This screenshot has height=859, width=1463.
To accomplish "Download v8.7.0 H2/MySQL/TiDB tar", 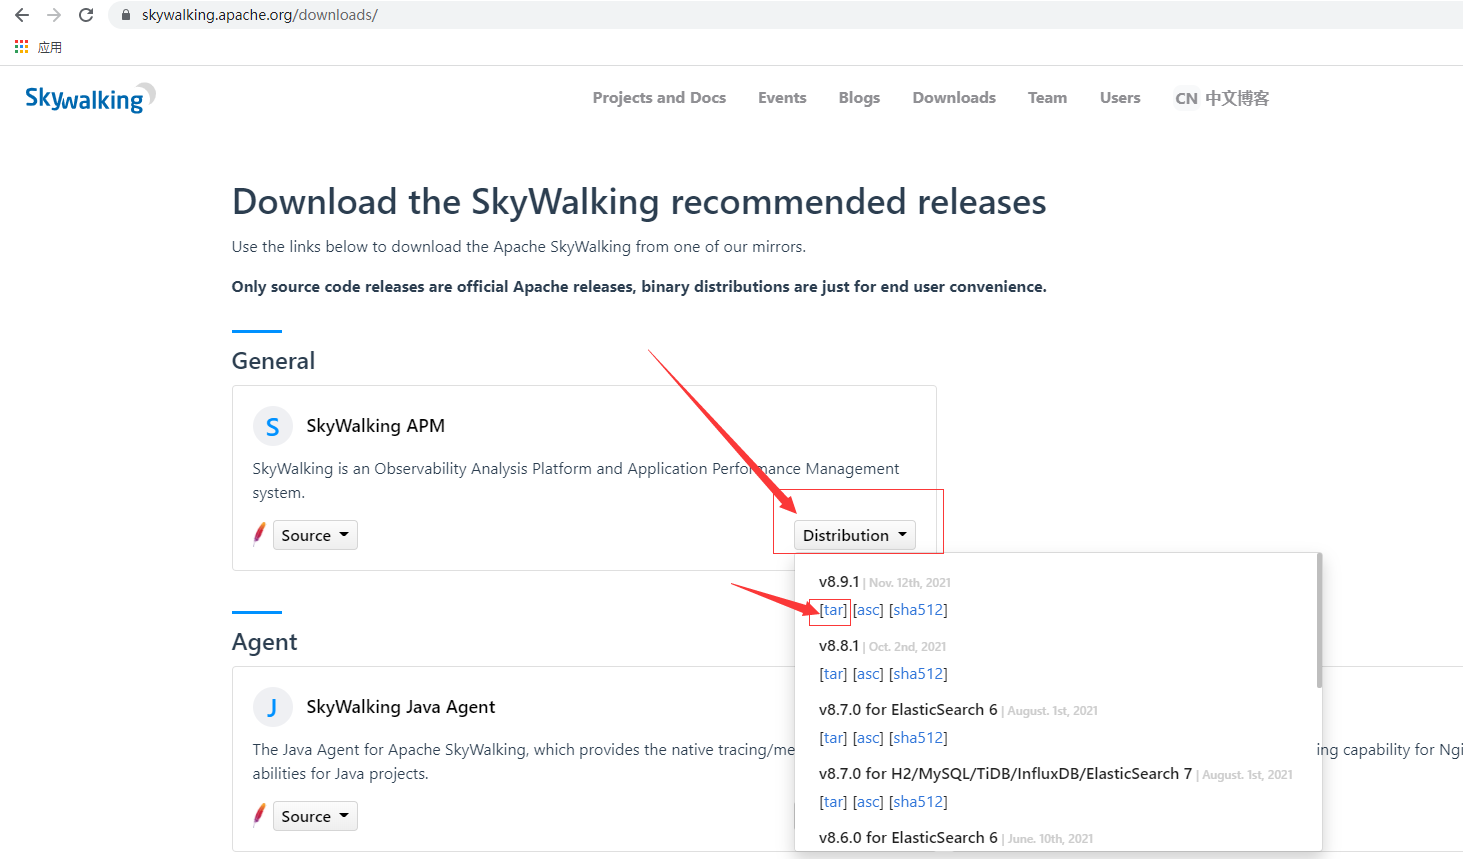I will click(833, 802).
